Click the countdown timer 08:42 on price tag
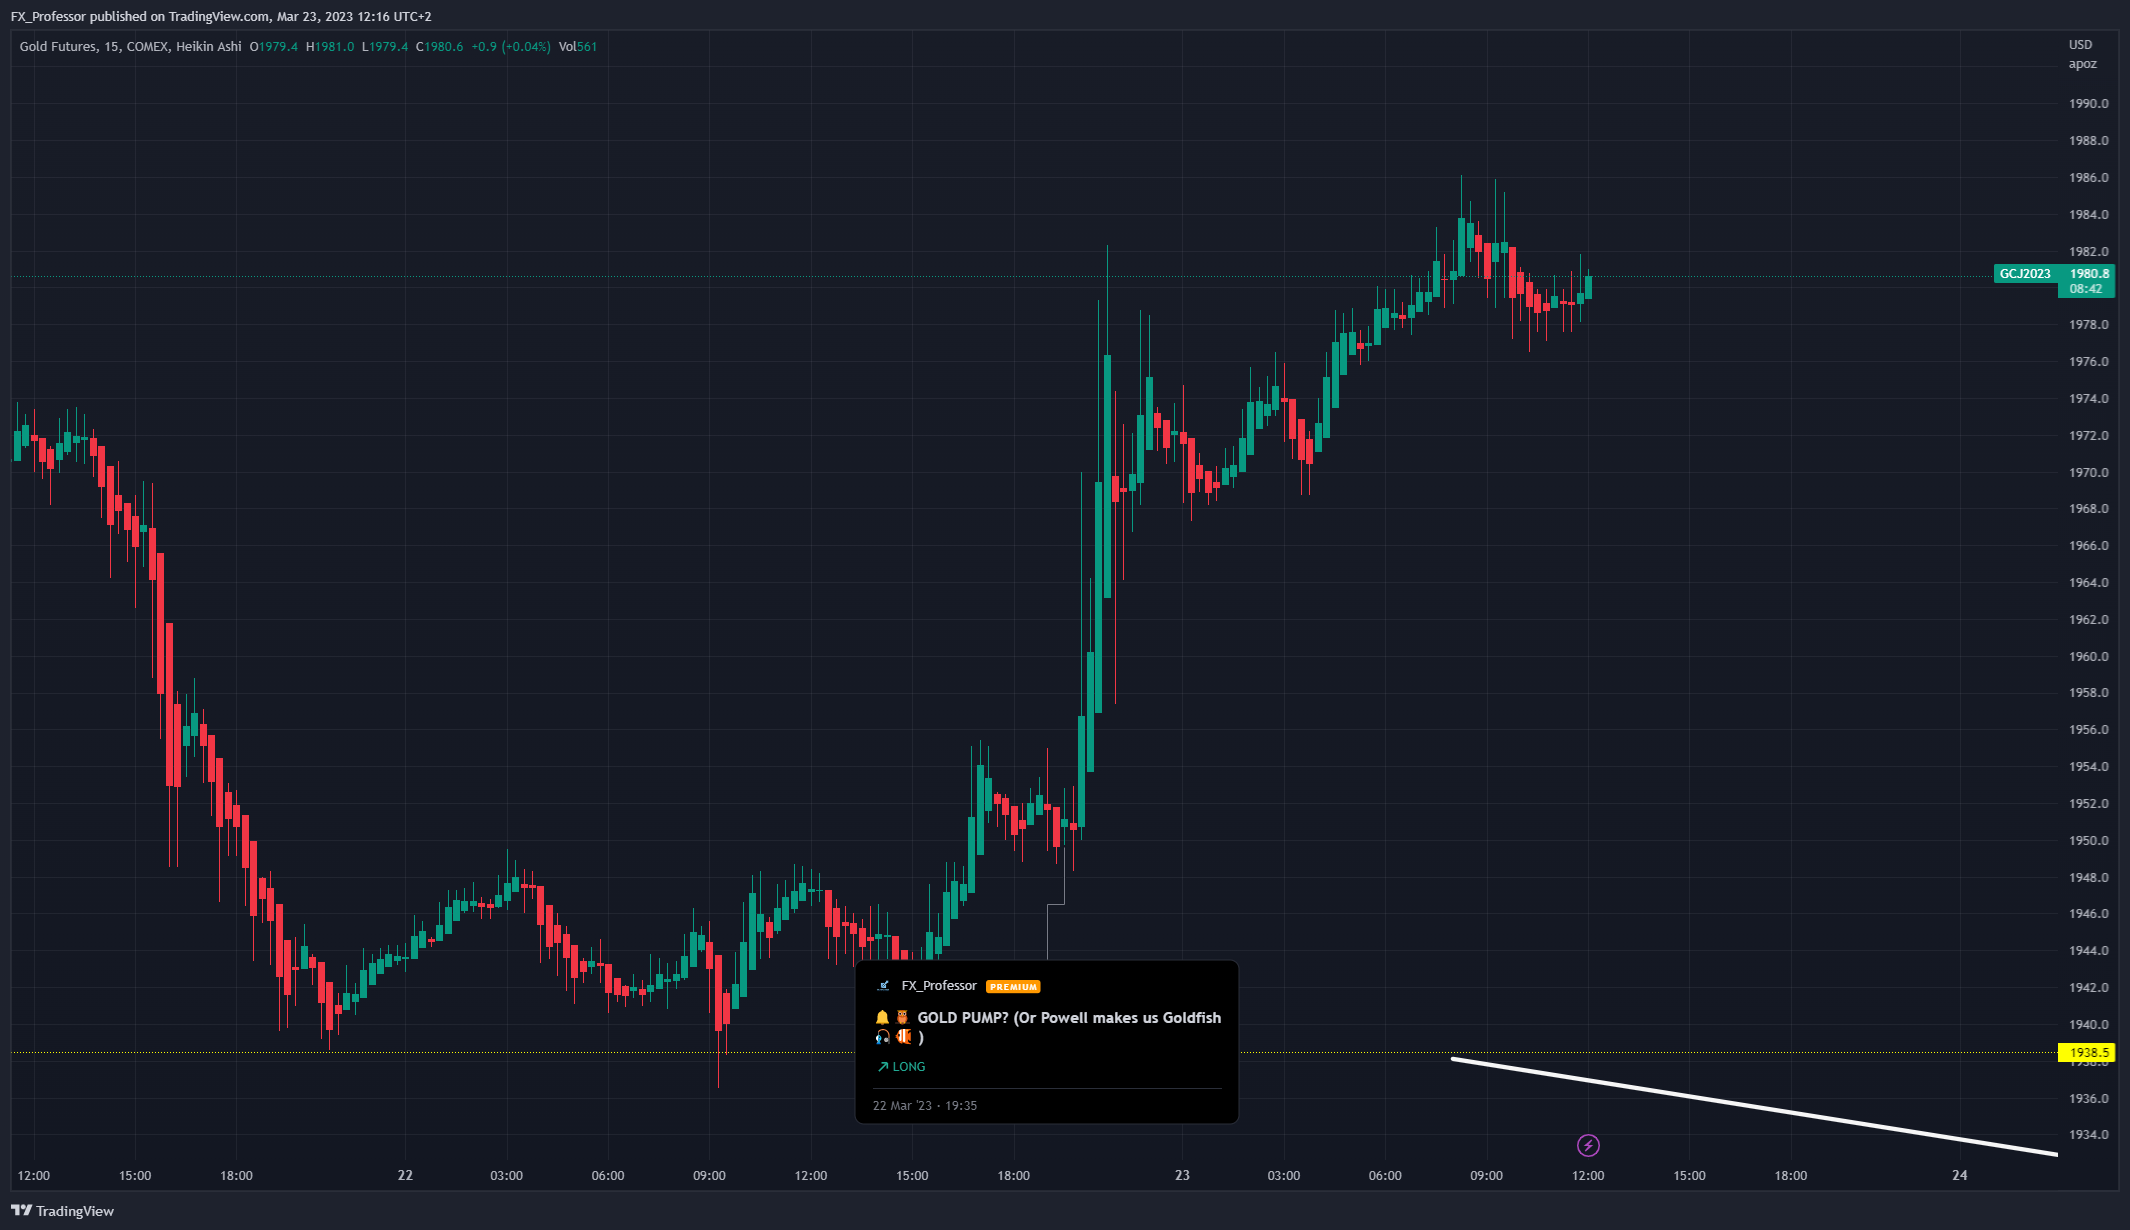The height and width of the screenshot is (1230, 2130). tap(2085, 289)
